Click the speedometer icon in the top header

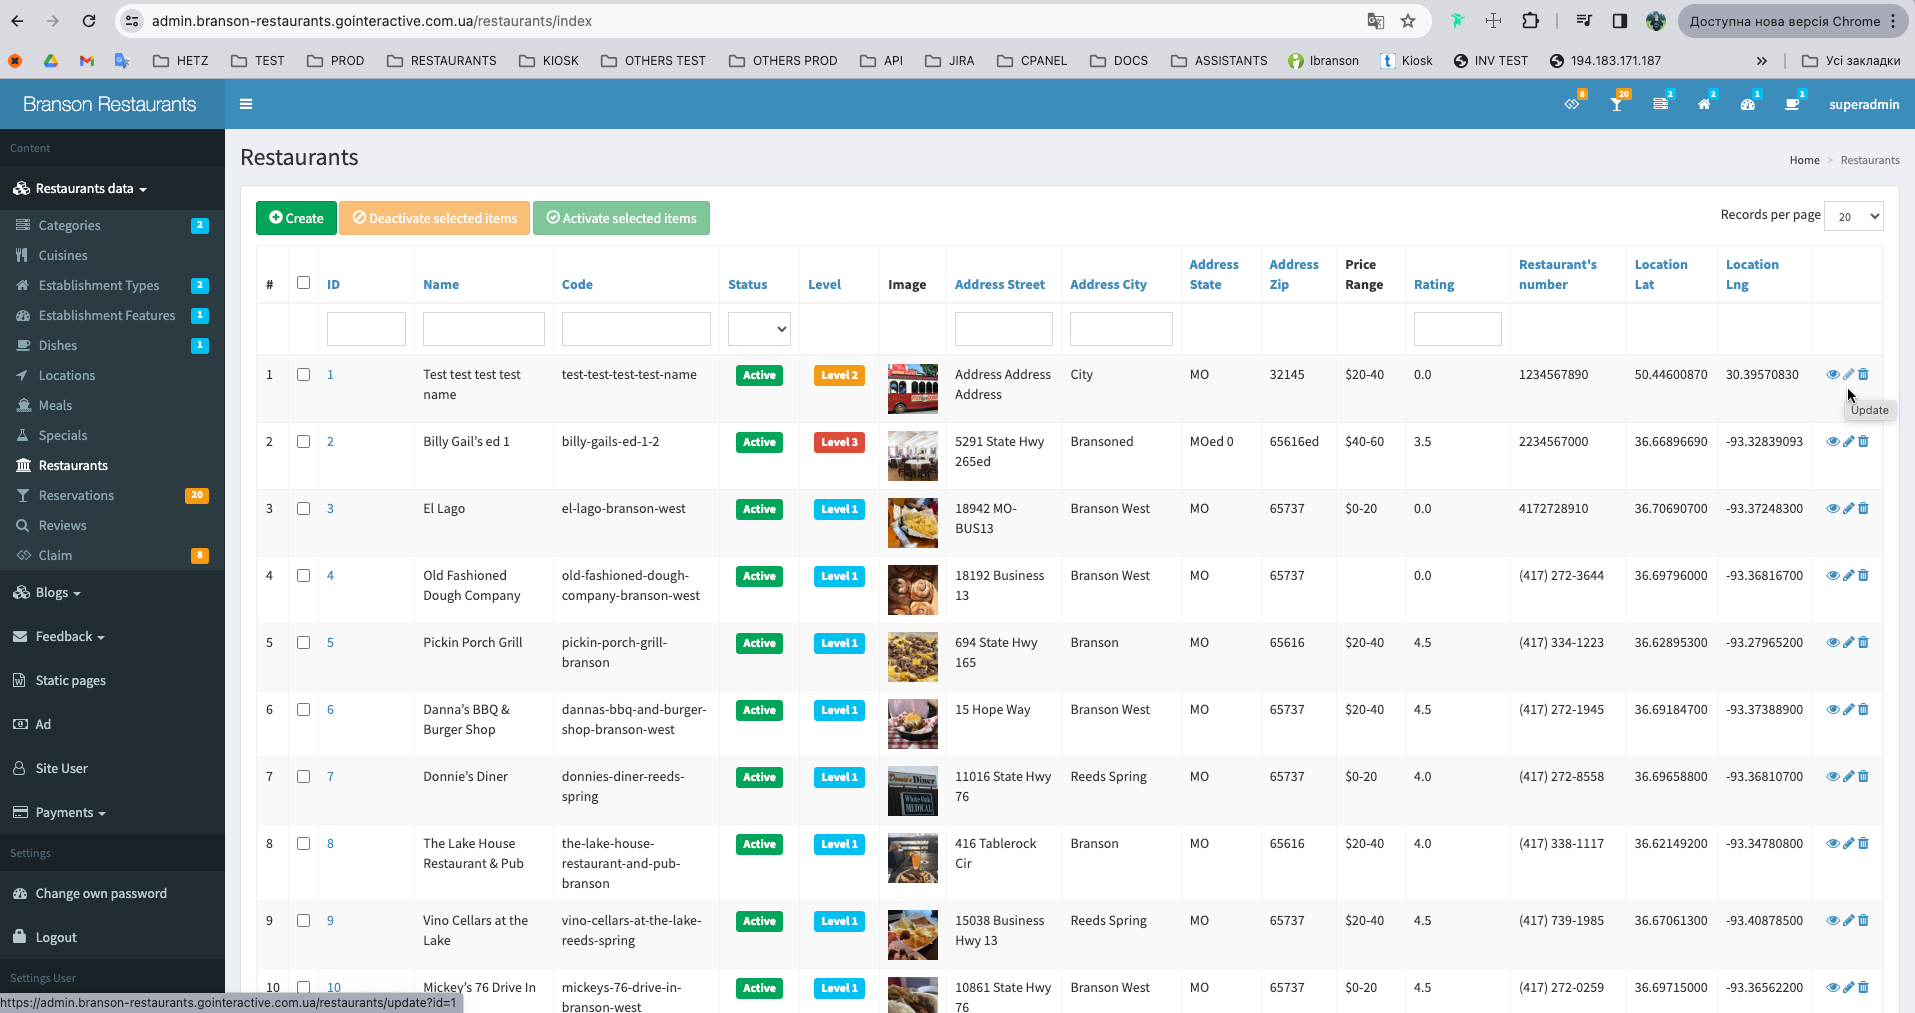click(1748, 105)
